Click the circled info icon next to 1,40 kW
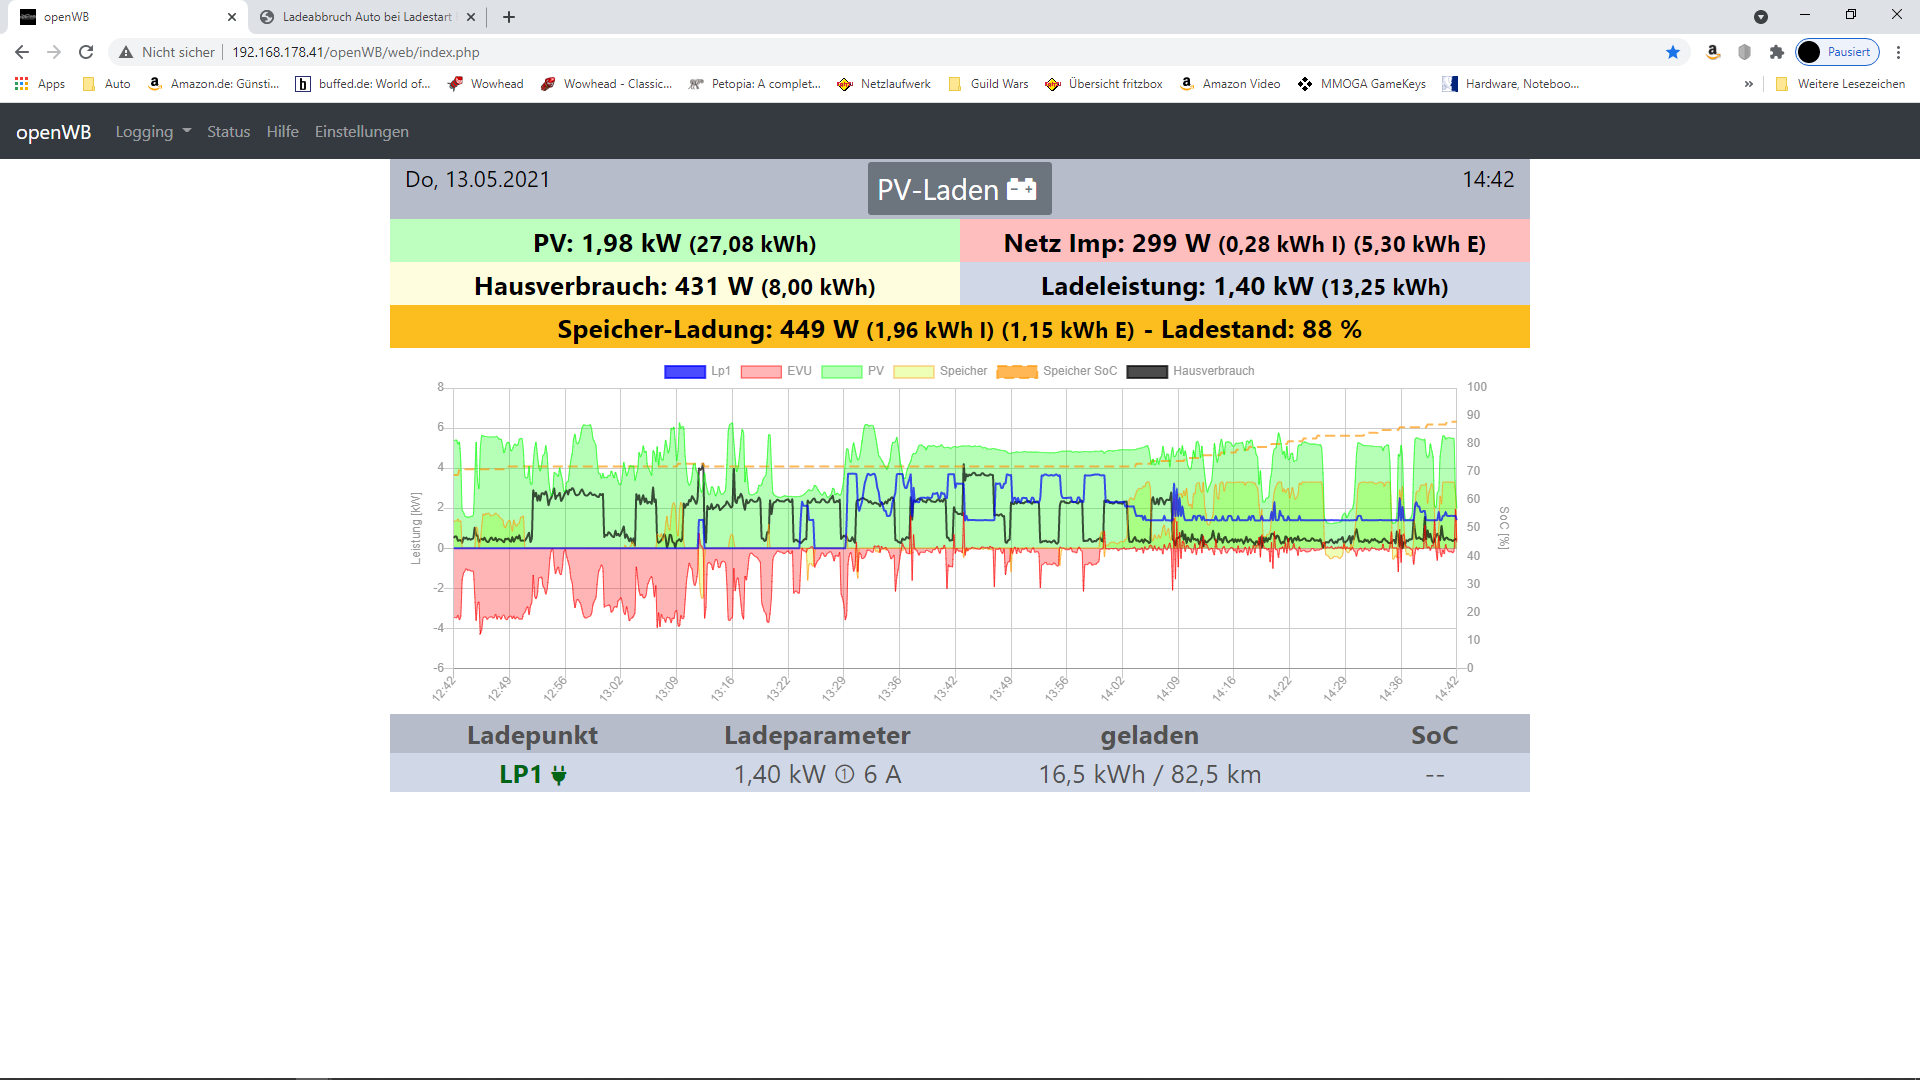Viewport: 1920px width, 1080px height. [x=844, y=775]
